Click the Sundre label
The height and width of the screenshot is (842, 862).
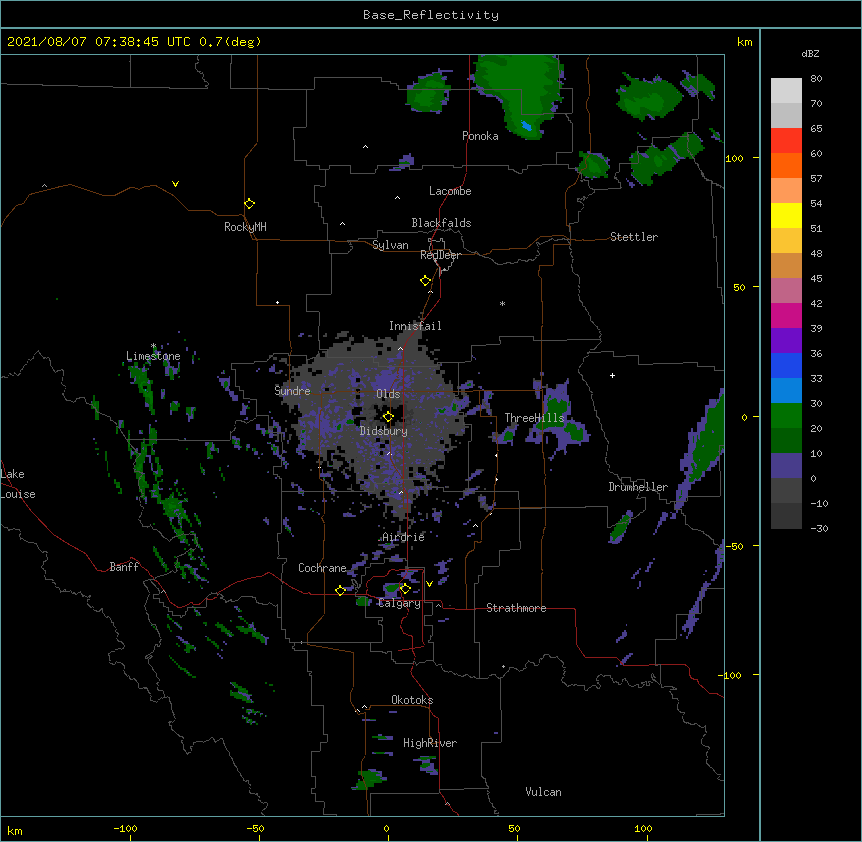click(292, 391)
